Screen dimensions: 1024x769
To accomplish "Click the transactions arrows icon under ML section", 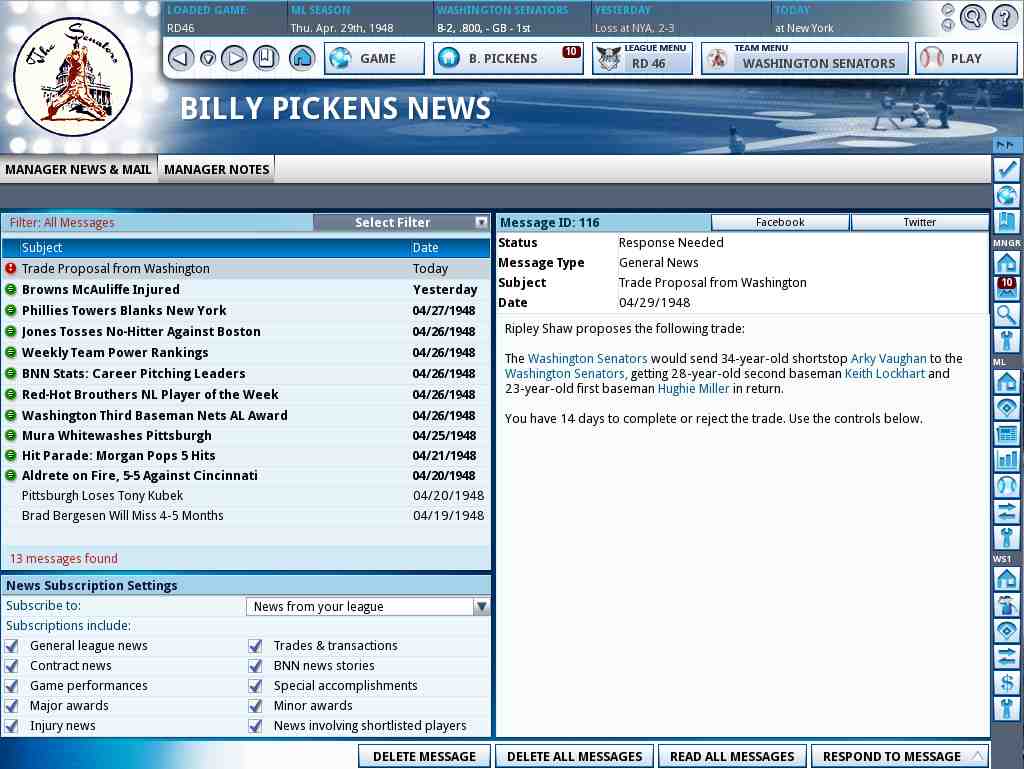I will pos(1006,512).
